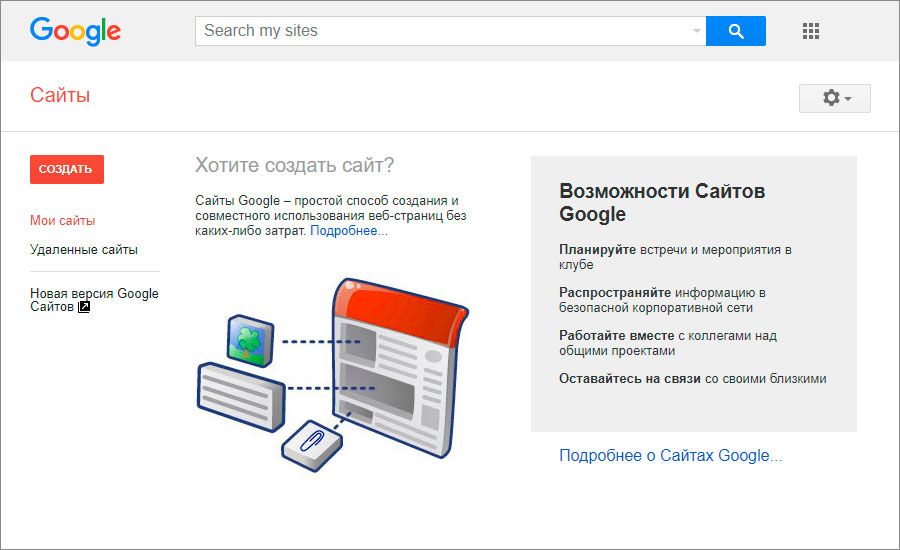Click the Подробнее... link in the description
This screenshot has width=900, height=550.
[349, 231]
